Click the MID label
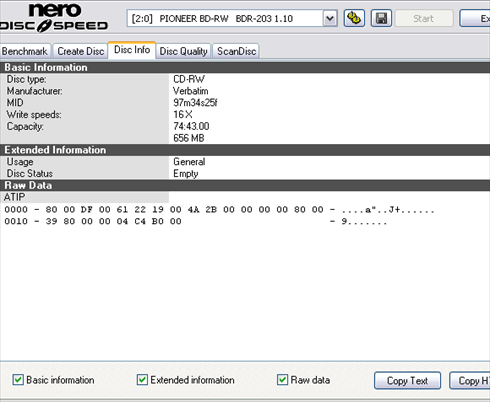490x402 pixels. (15, 103)
